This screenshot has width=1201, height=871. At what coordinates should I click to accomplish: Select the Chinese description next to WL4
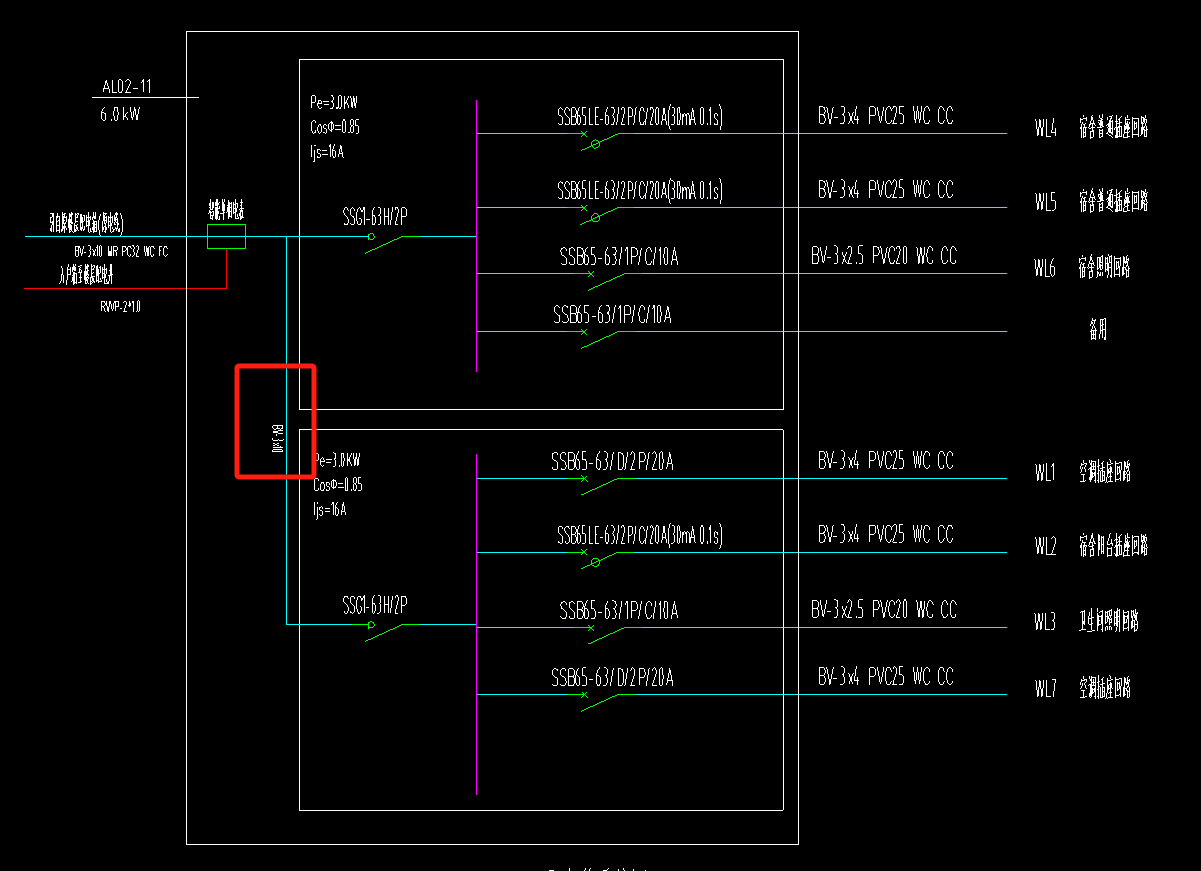pyautogui.click(x=1113, y=128)
